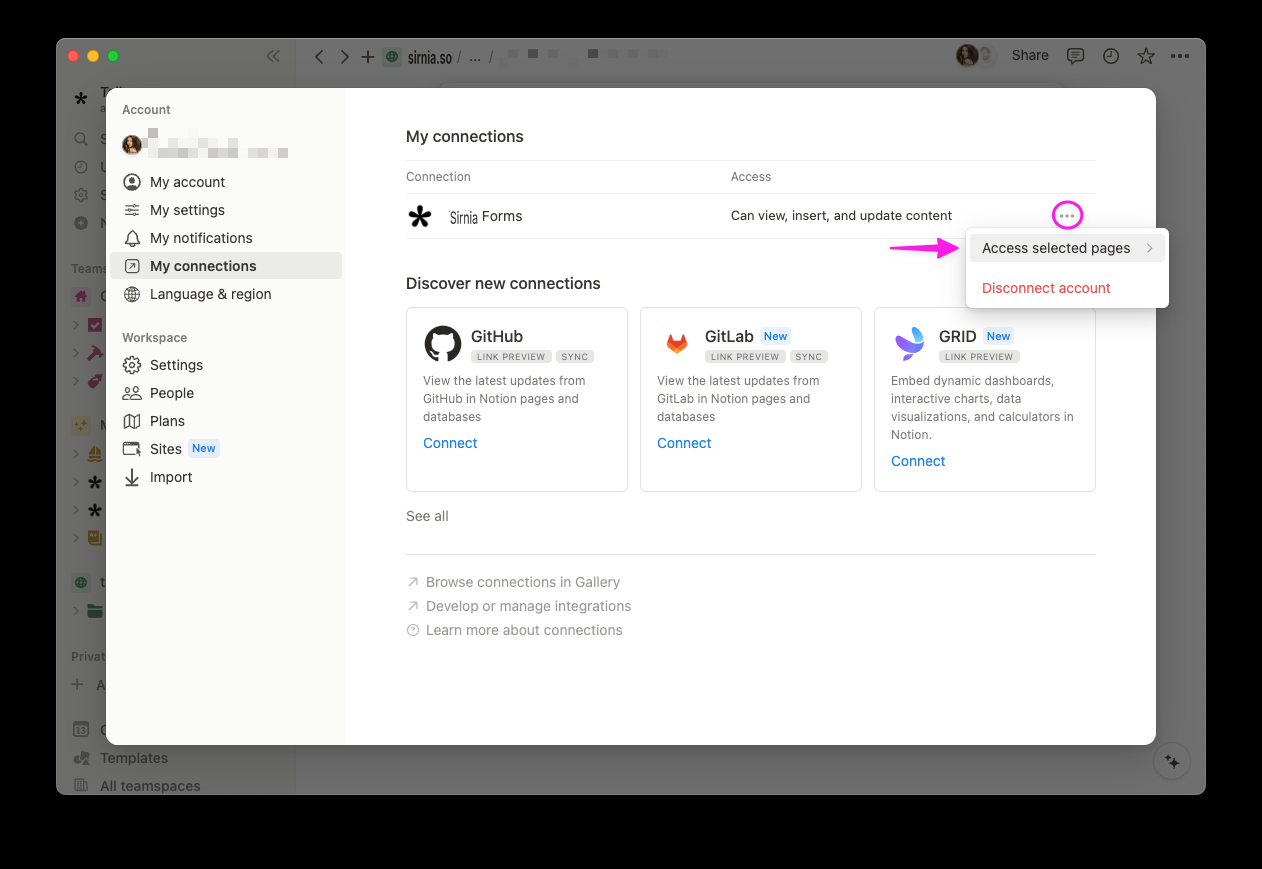Click the Sirnia Forms asterisk icon
The height and width of the screenshot is (869, 1262).
click(x=420, y=216)
